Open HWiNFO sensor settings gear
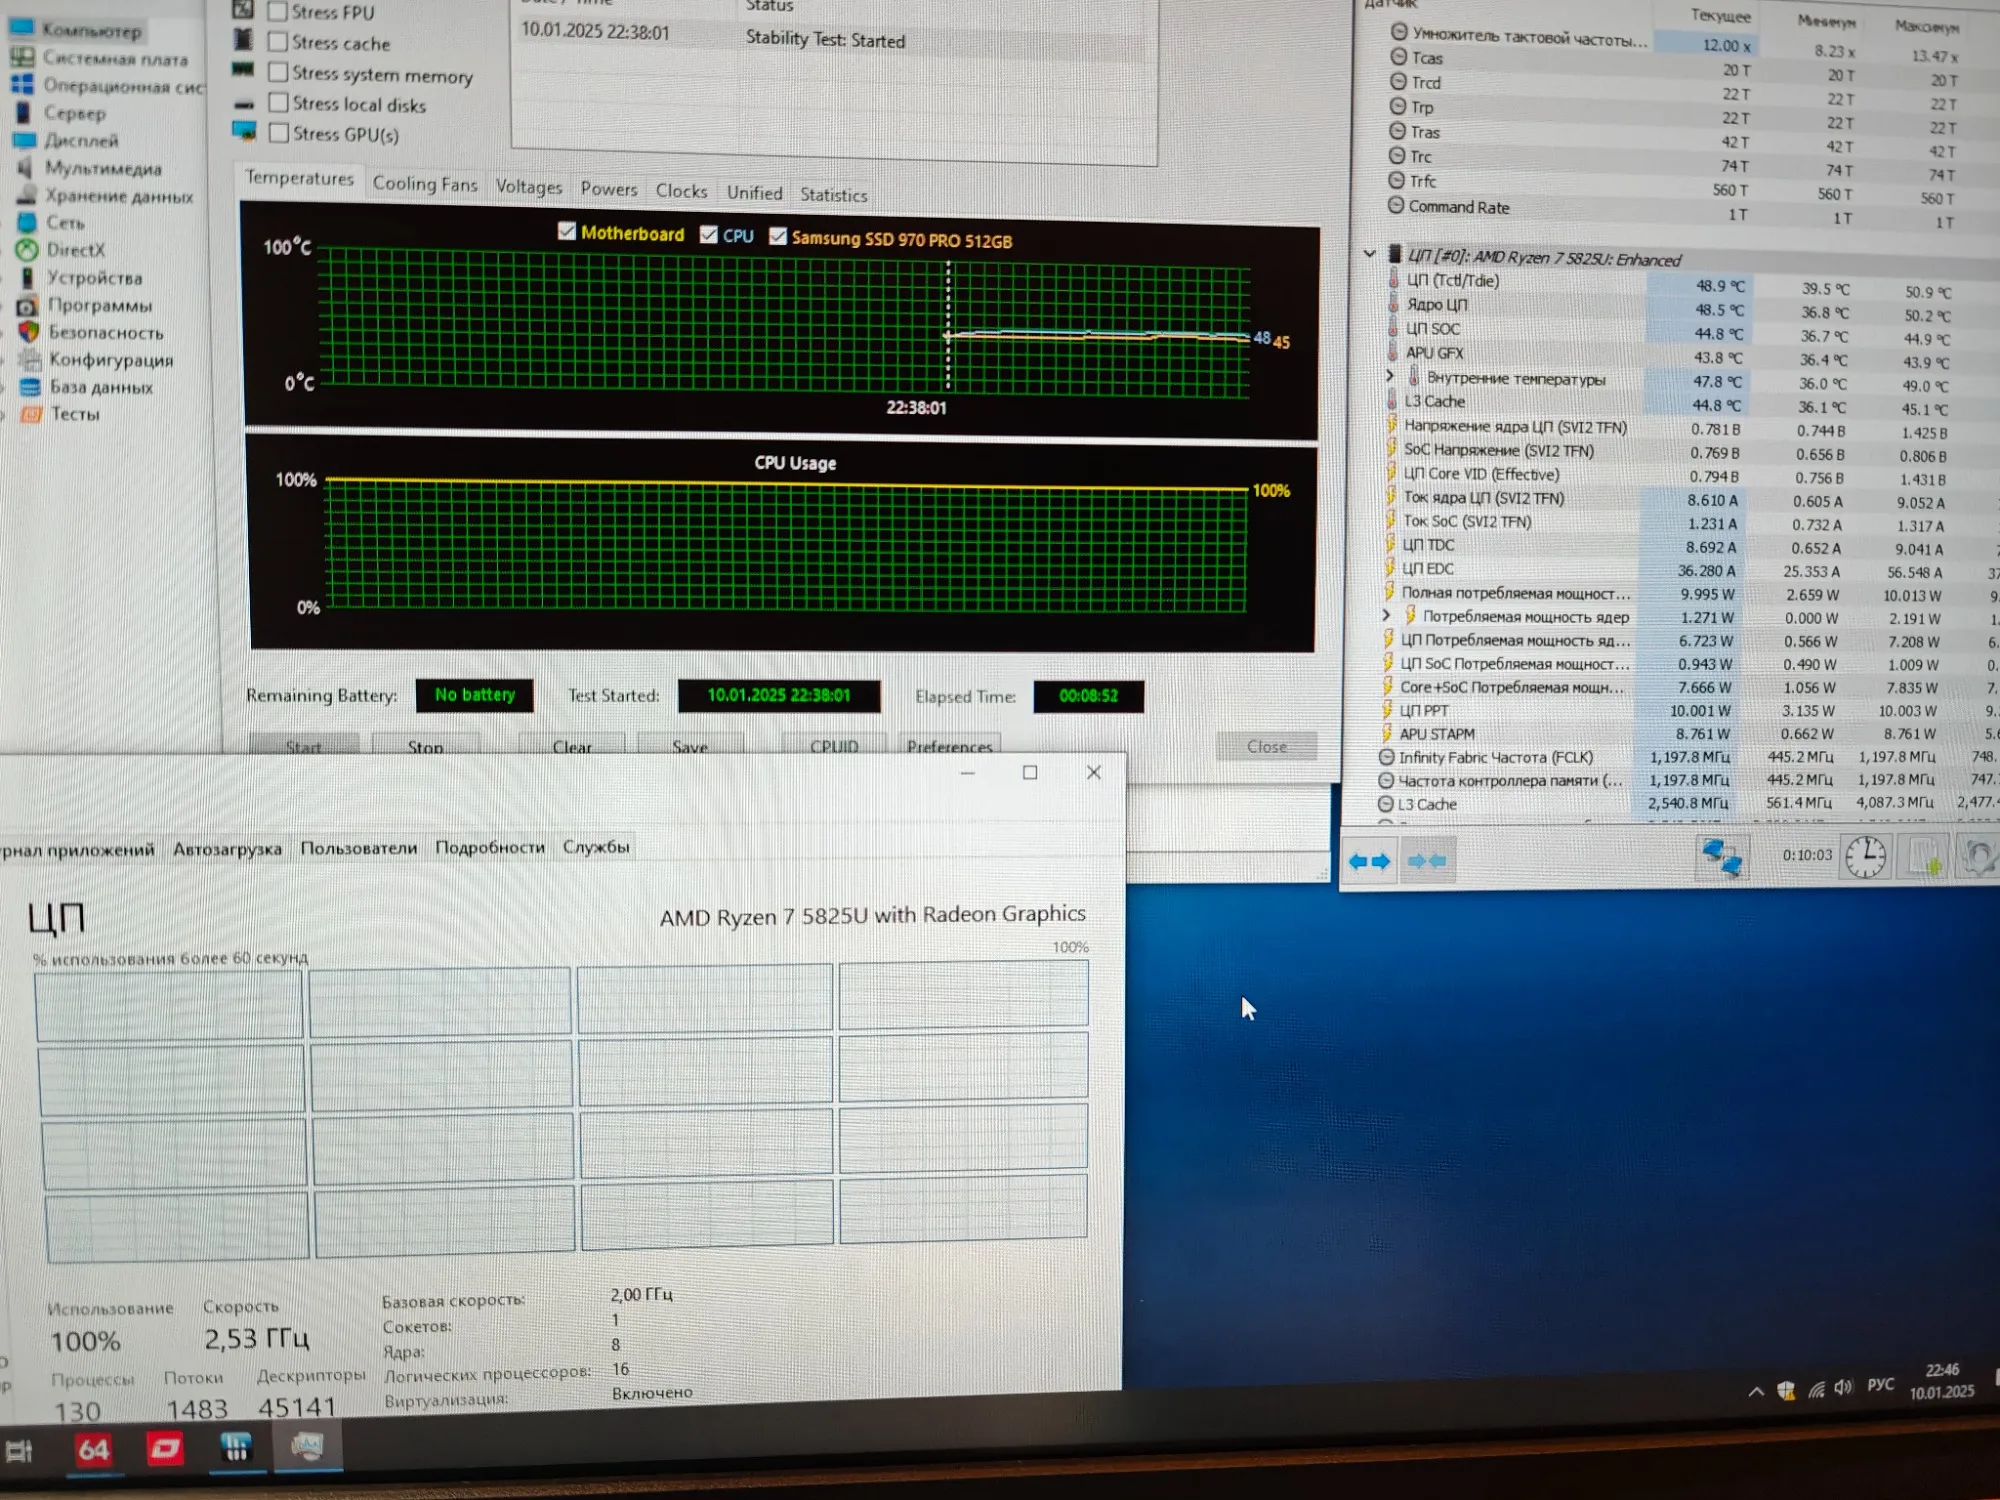This screenshot has width=2000, height=1500. [1978, 857]
